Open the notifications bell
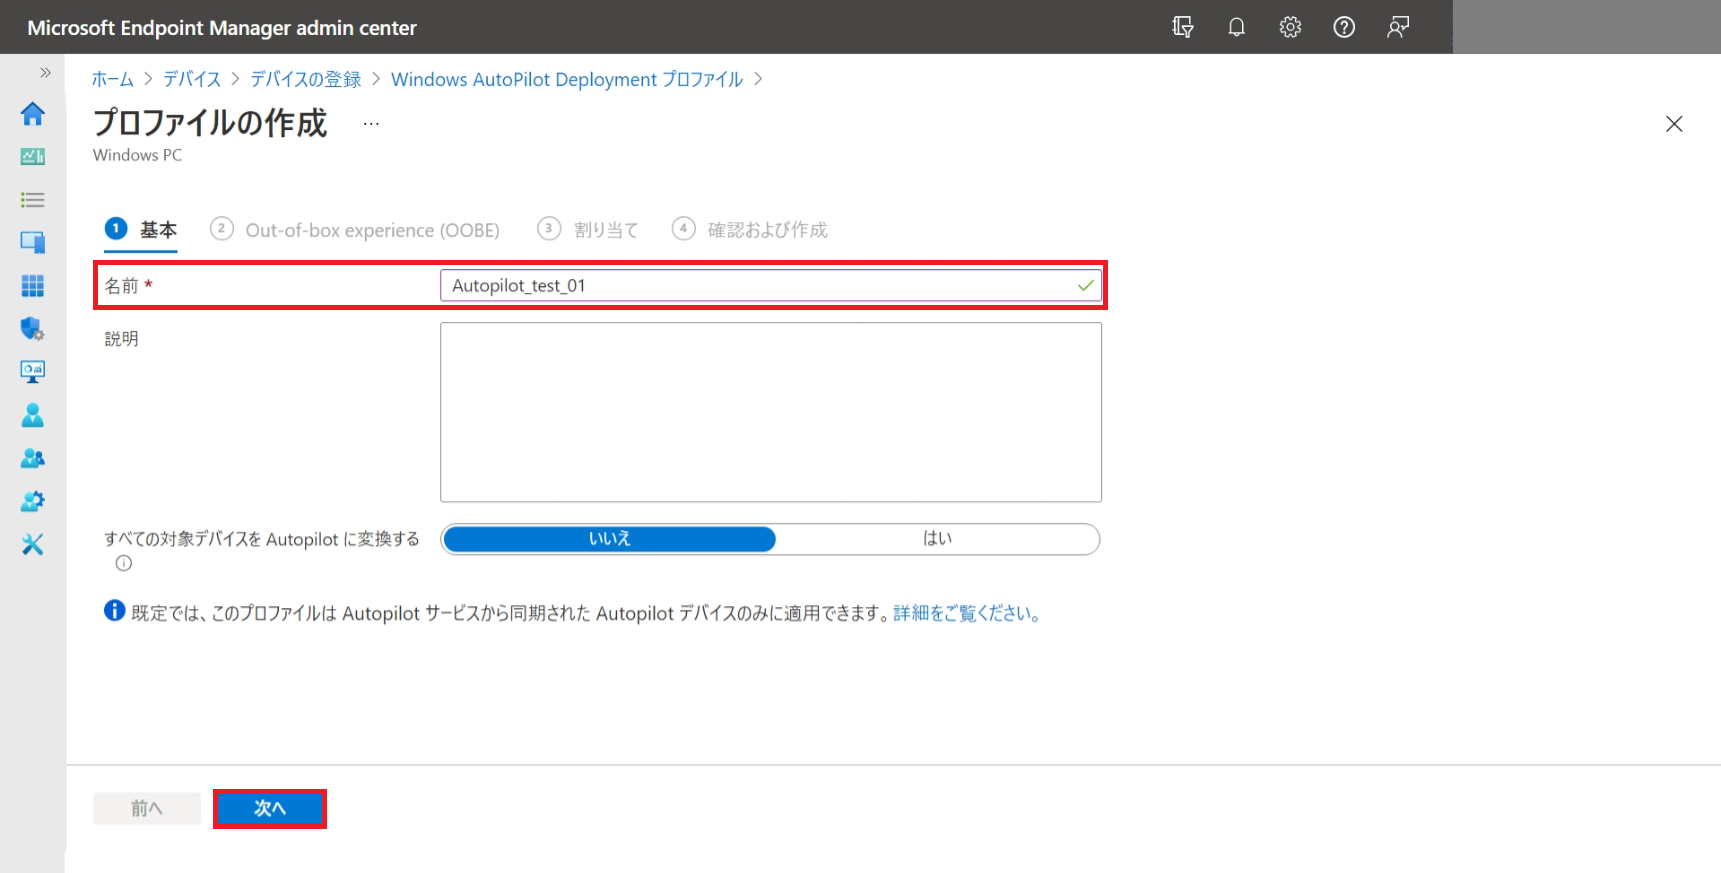This screenshot has height=873, width=1721. 1237,27
